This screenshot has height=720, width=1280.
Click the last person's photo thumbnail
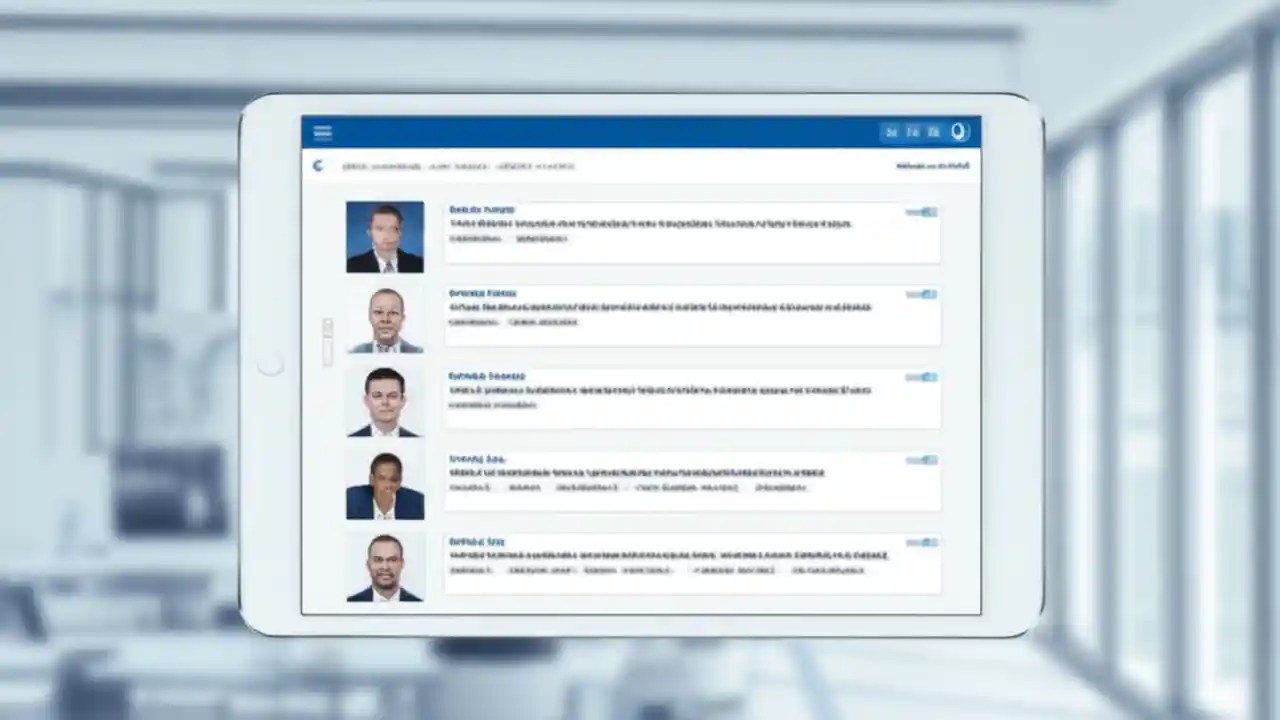(x=385, y=567)
